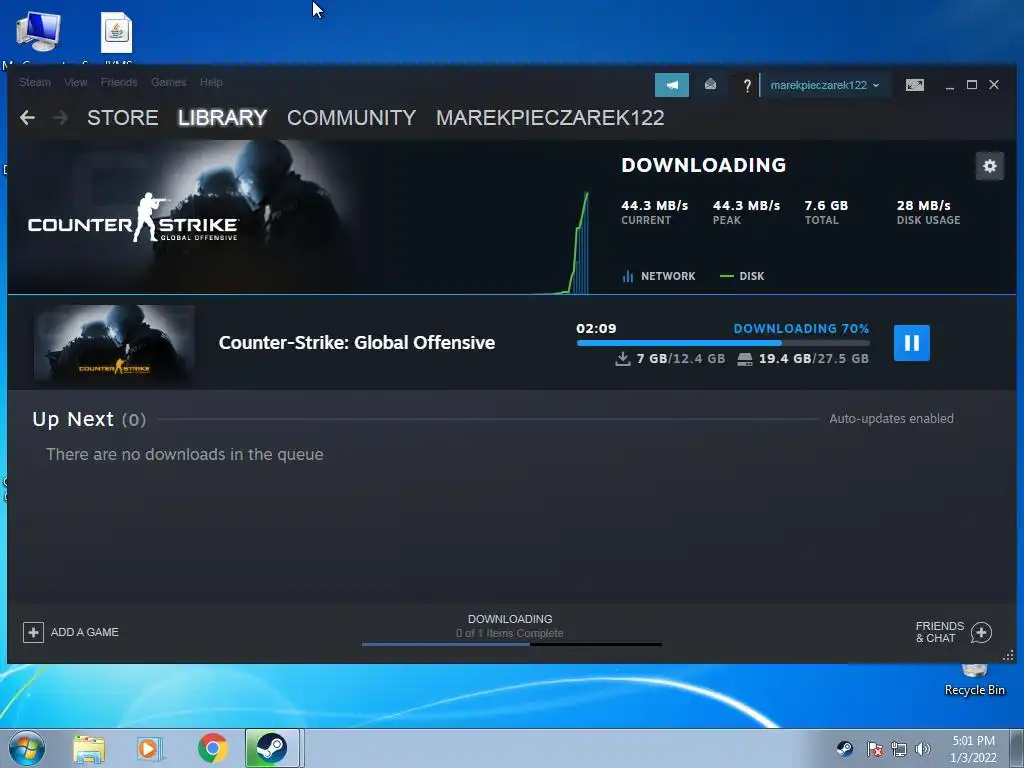Click the plus icon beside Add a Game

coord(33,632)
